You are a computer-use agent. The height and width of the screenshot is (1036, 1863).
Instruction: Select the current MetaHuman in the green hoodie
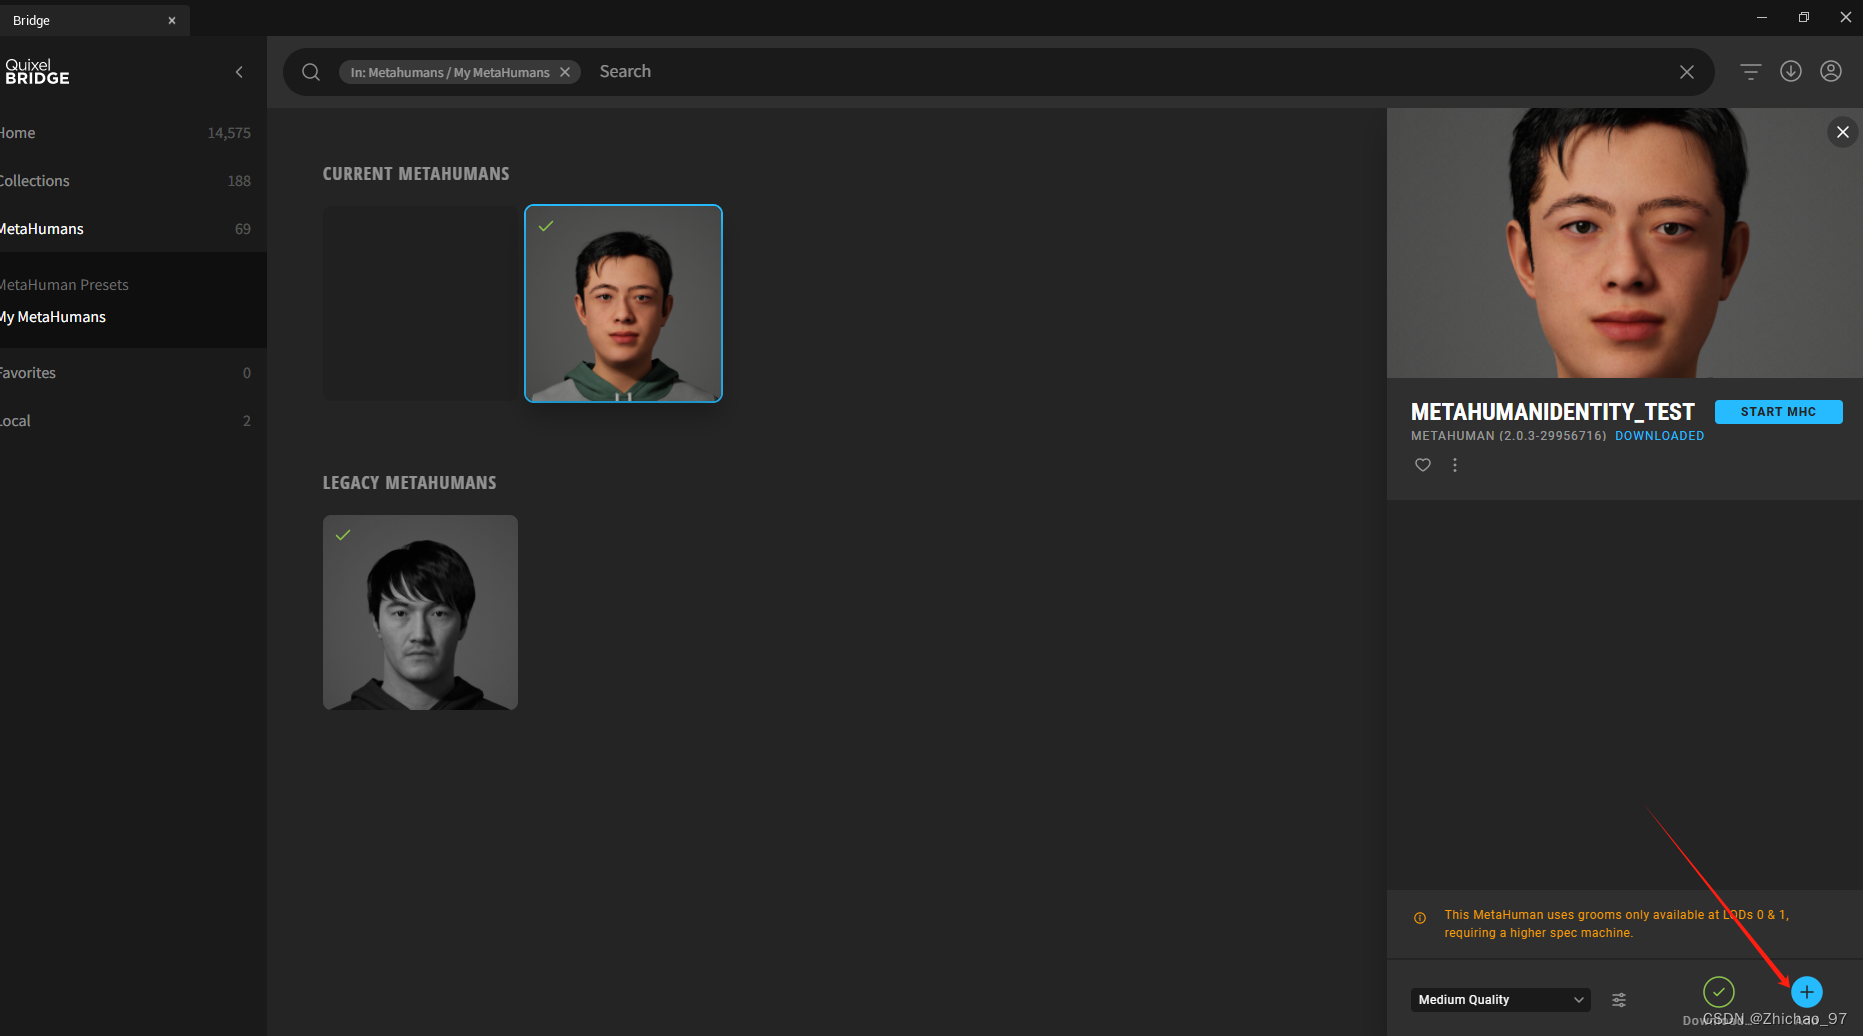[x=623, y=304]
